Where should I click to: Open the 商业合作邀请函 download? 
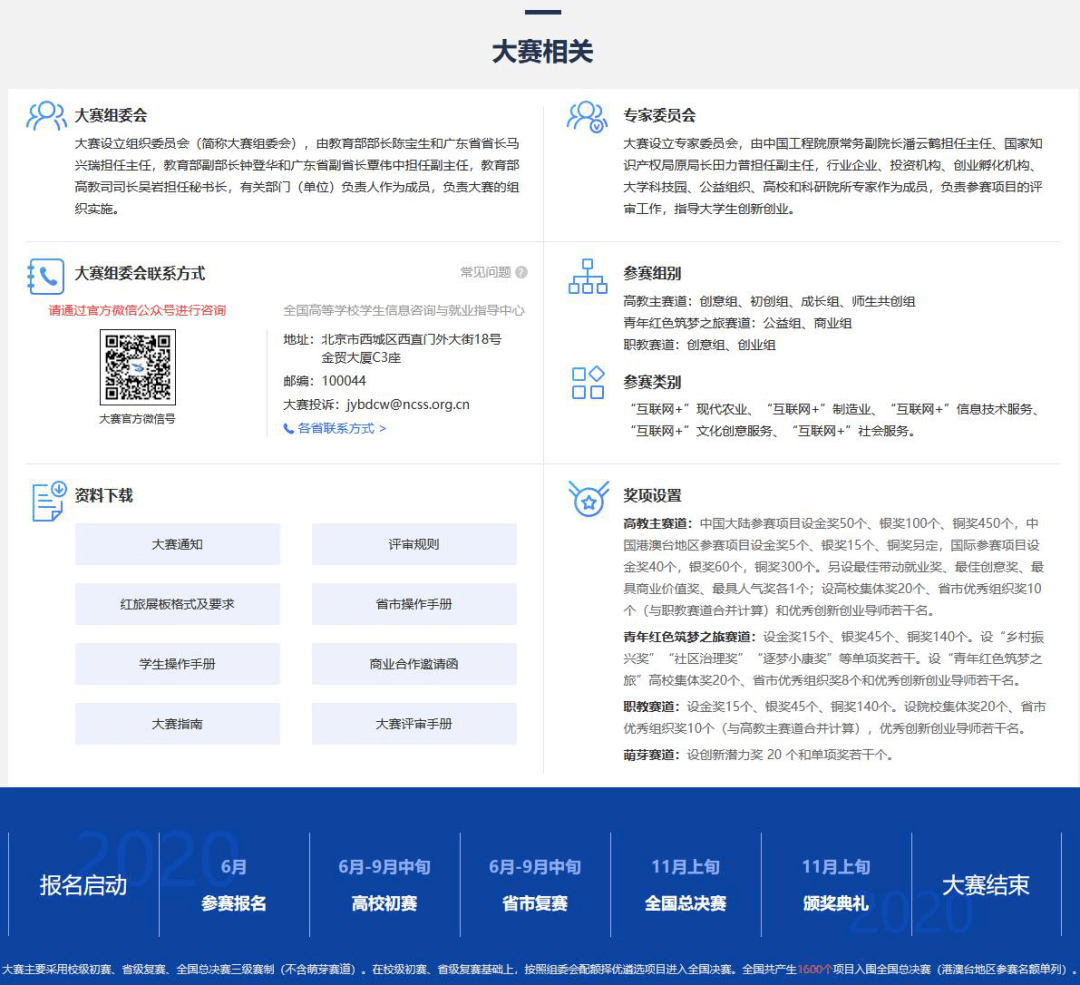[414, 664]
